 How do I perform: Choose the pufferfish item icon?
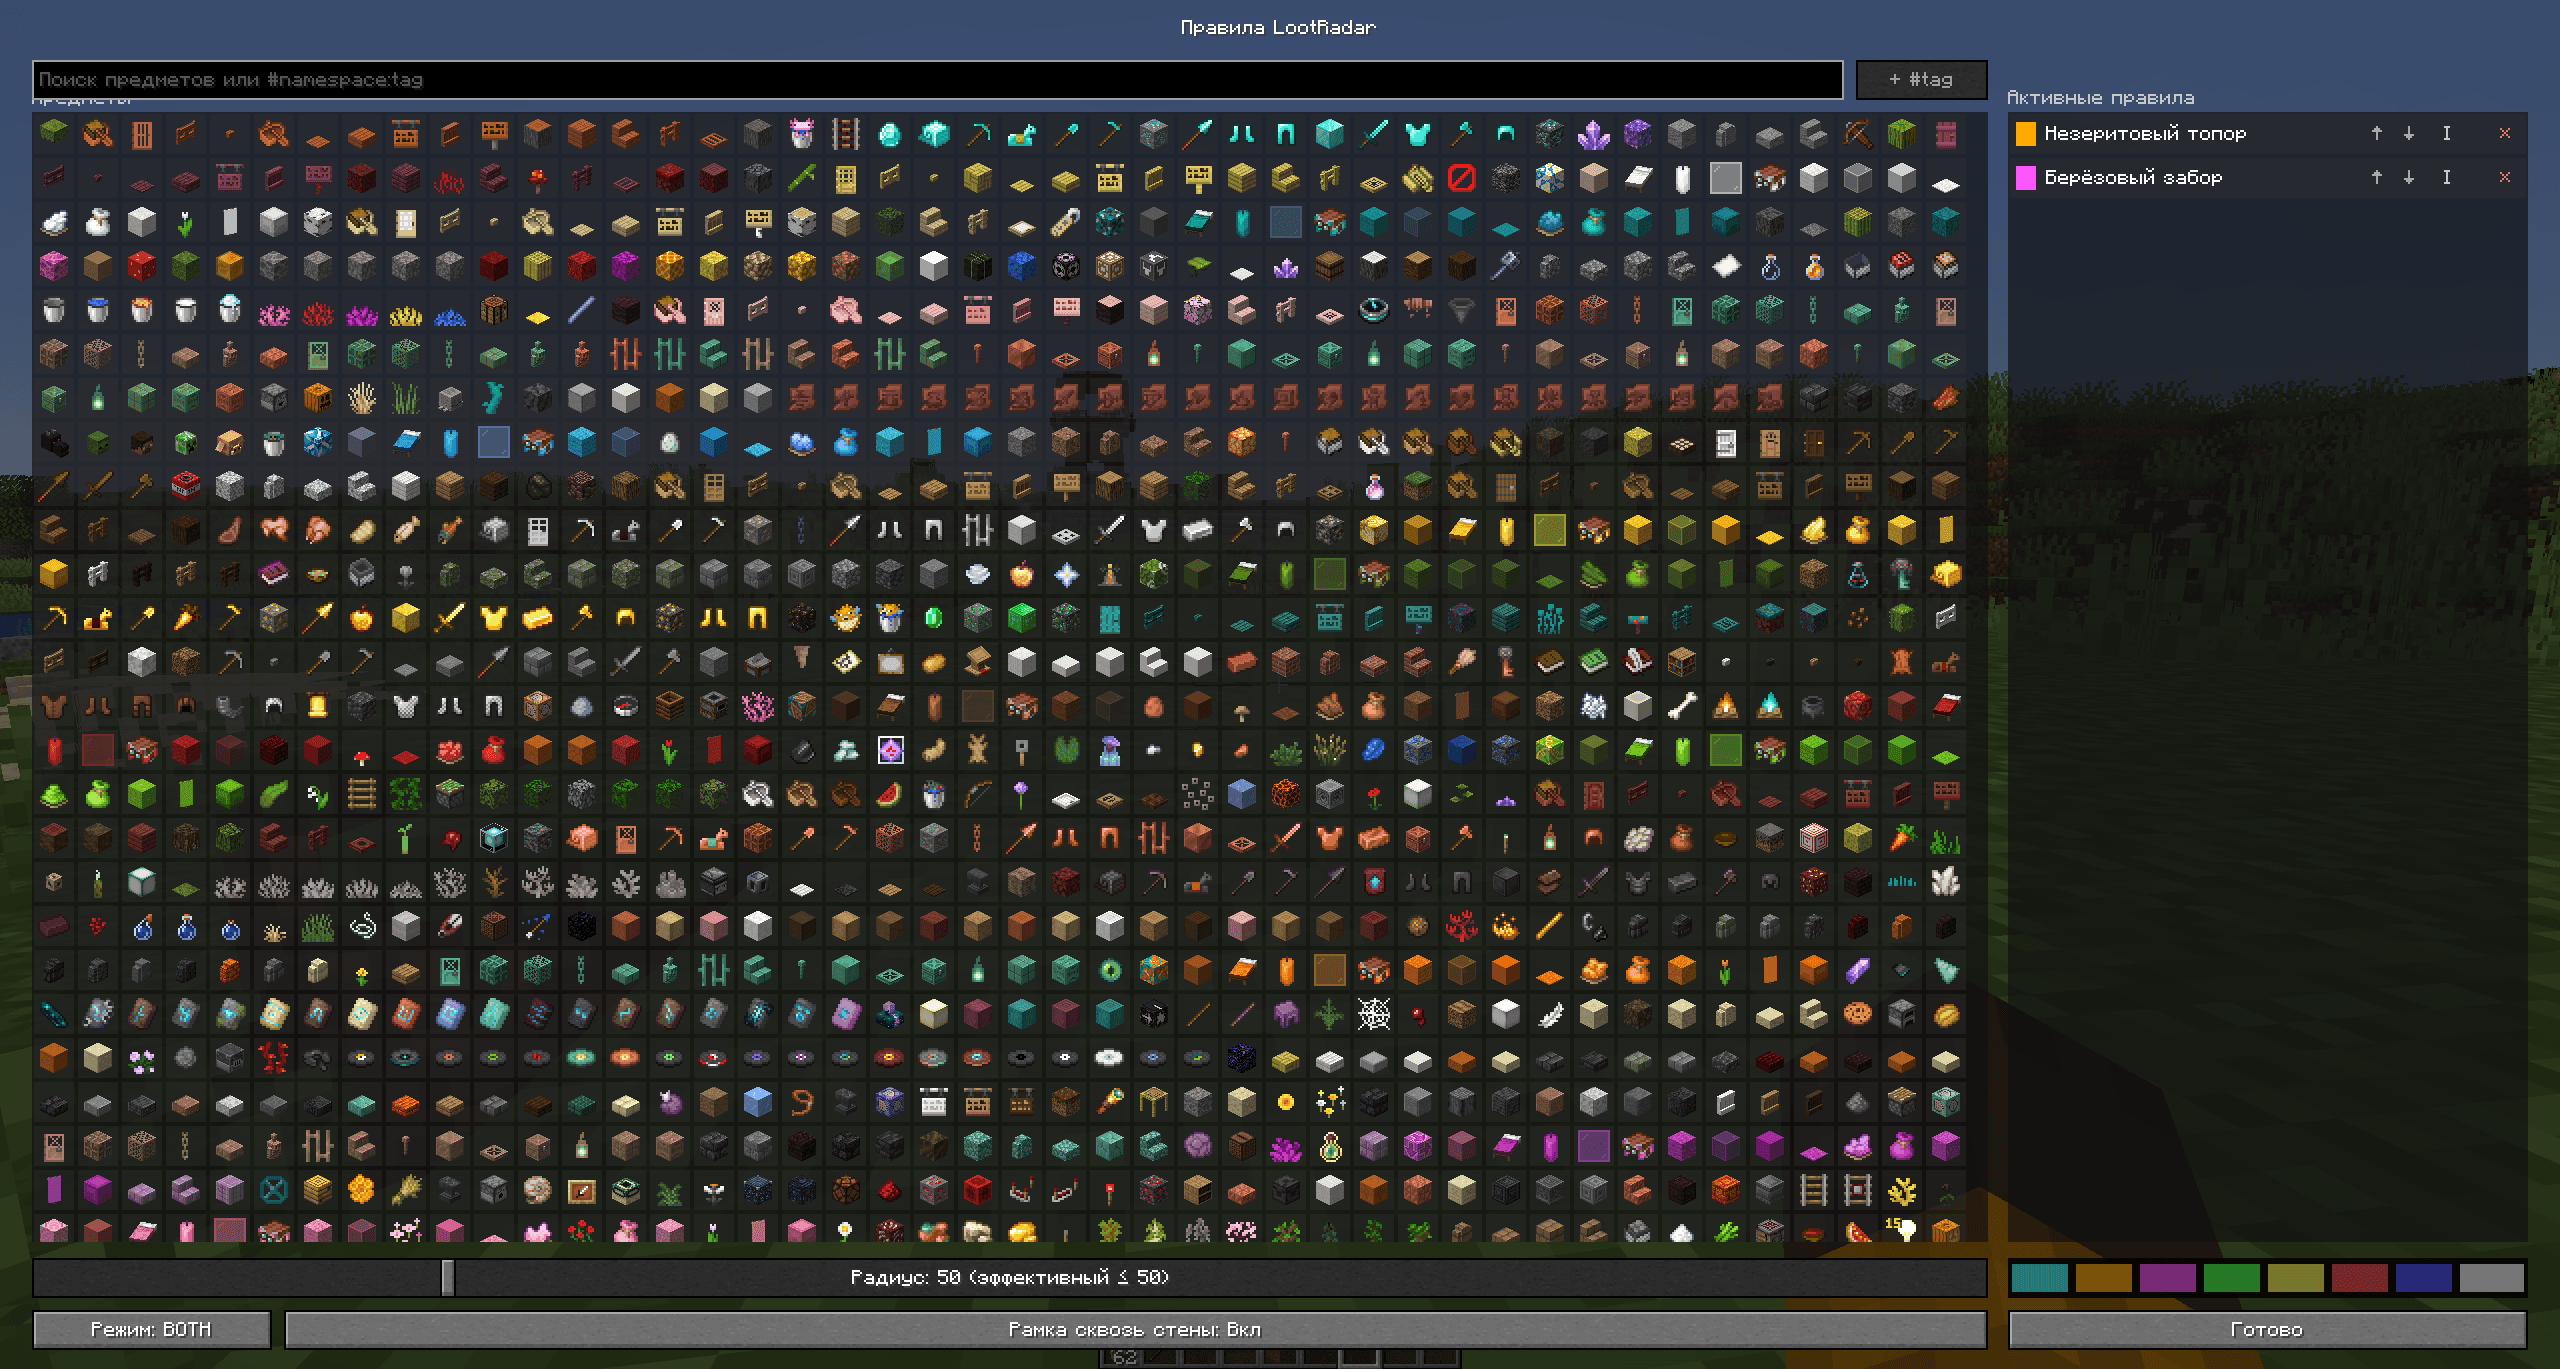point(845,618)
